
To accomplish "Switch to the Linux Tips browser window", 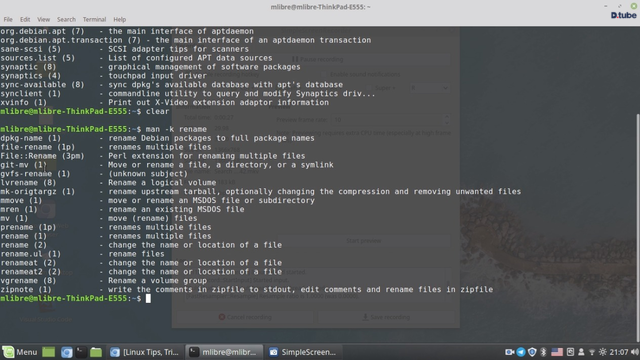I will 145,352.
